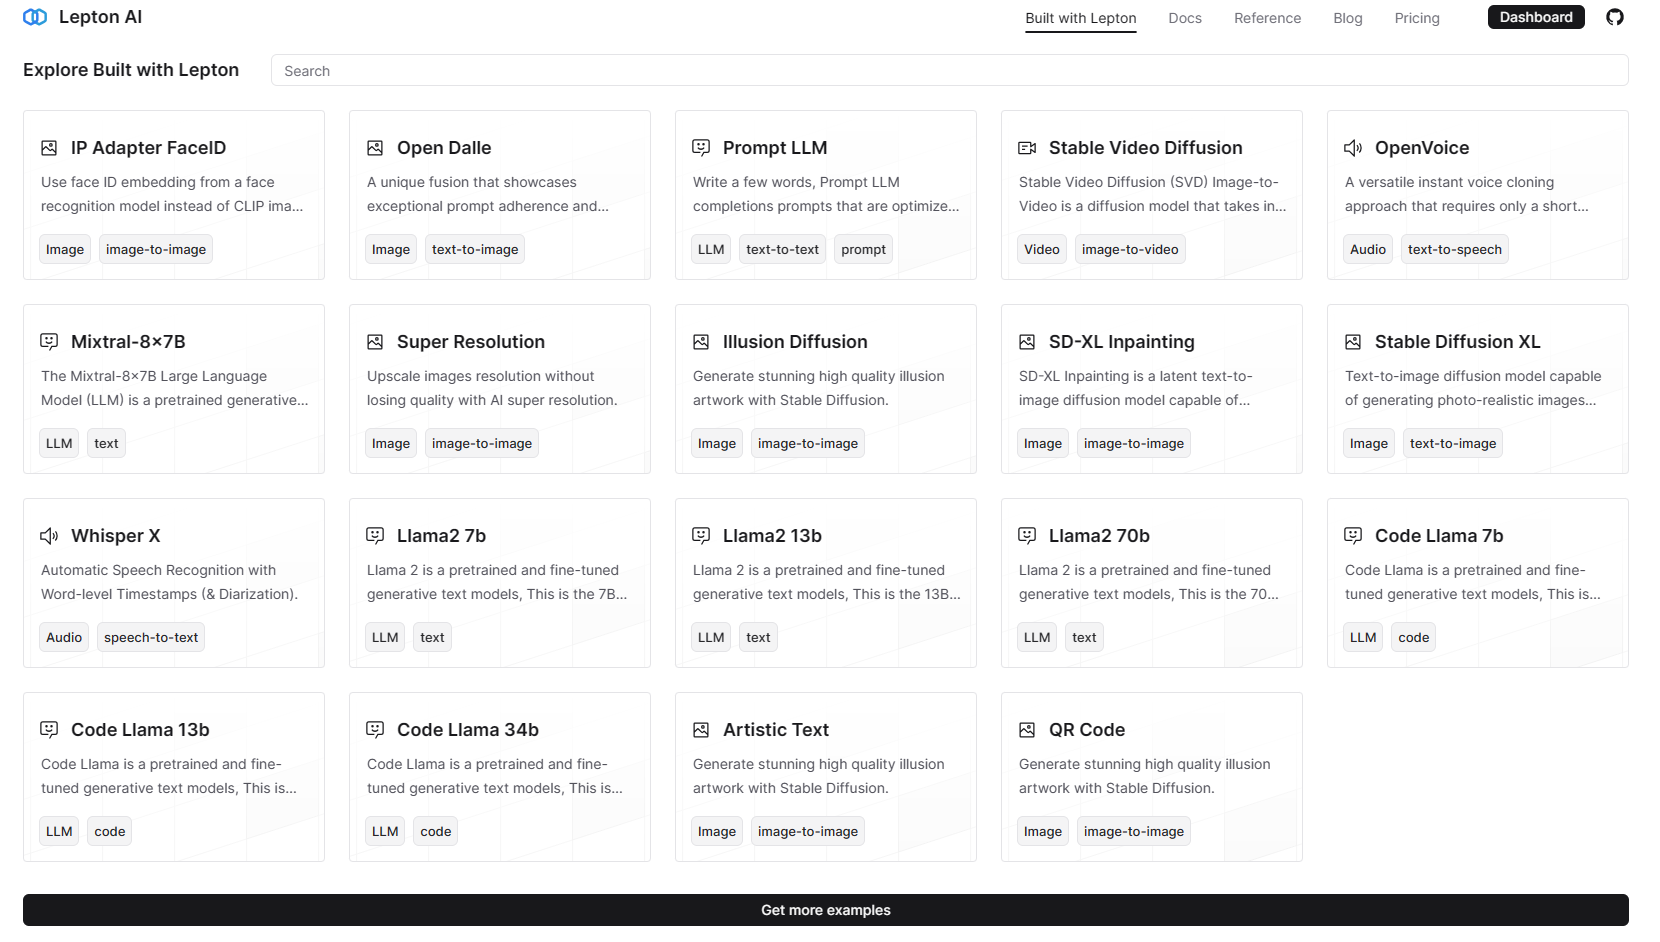1660x942 pixels.
Task: Click the image icon beside Super Resolution
Action: click(x=375, y=342)
